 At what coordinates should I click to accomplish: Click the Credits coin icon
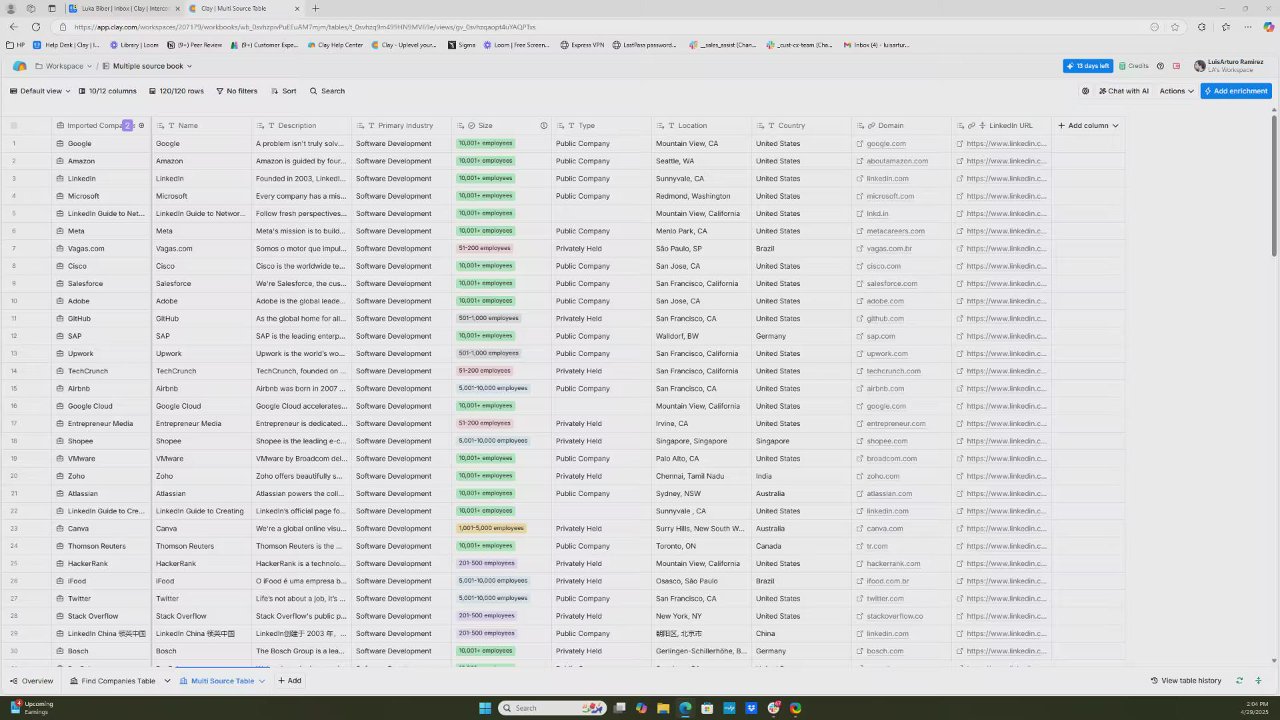1123,66
